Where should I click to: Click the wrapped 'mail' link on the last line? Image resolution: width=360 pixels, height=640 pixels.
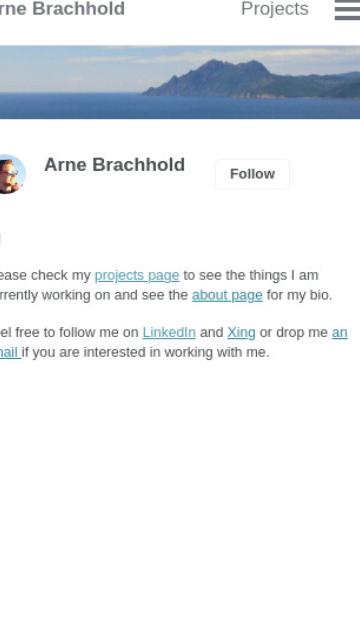tap(10, 352)
